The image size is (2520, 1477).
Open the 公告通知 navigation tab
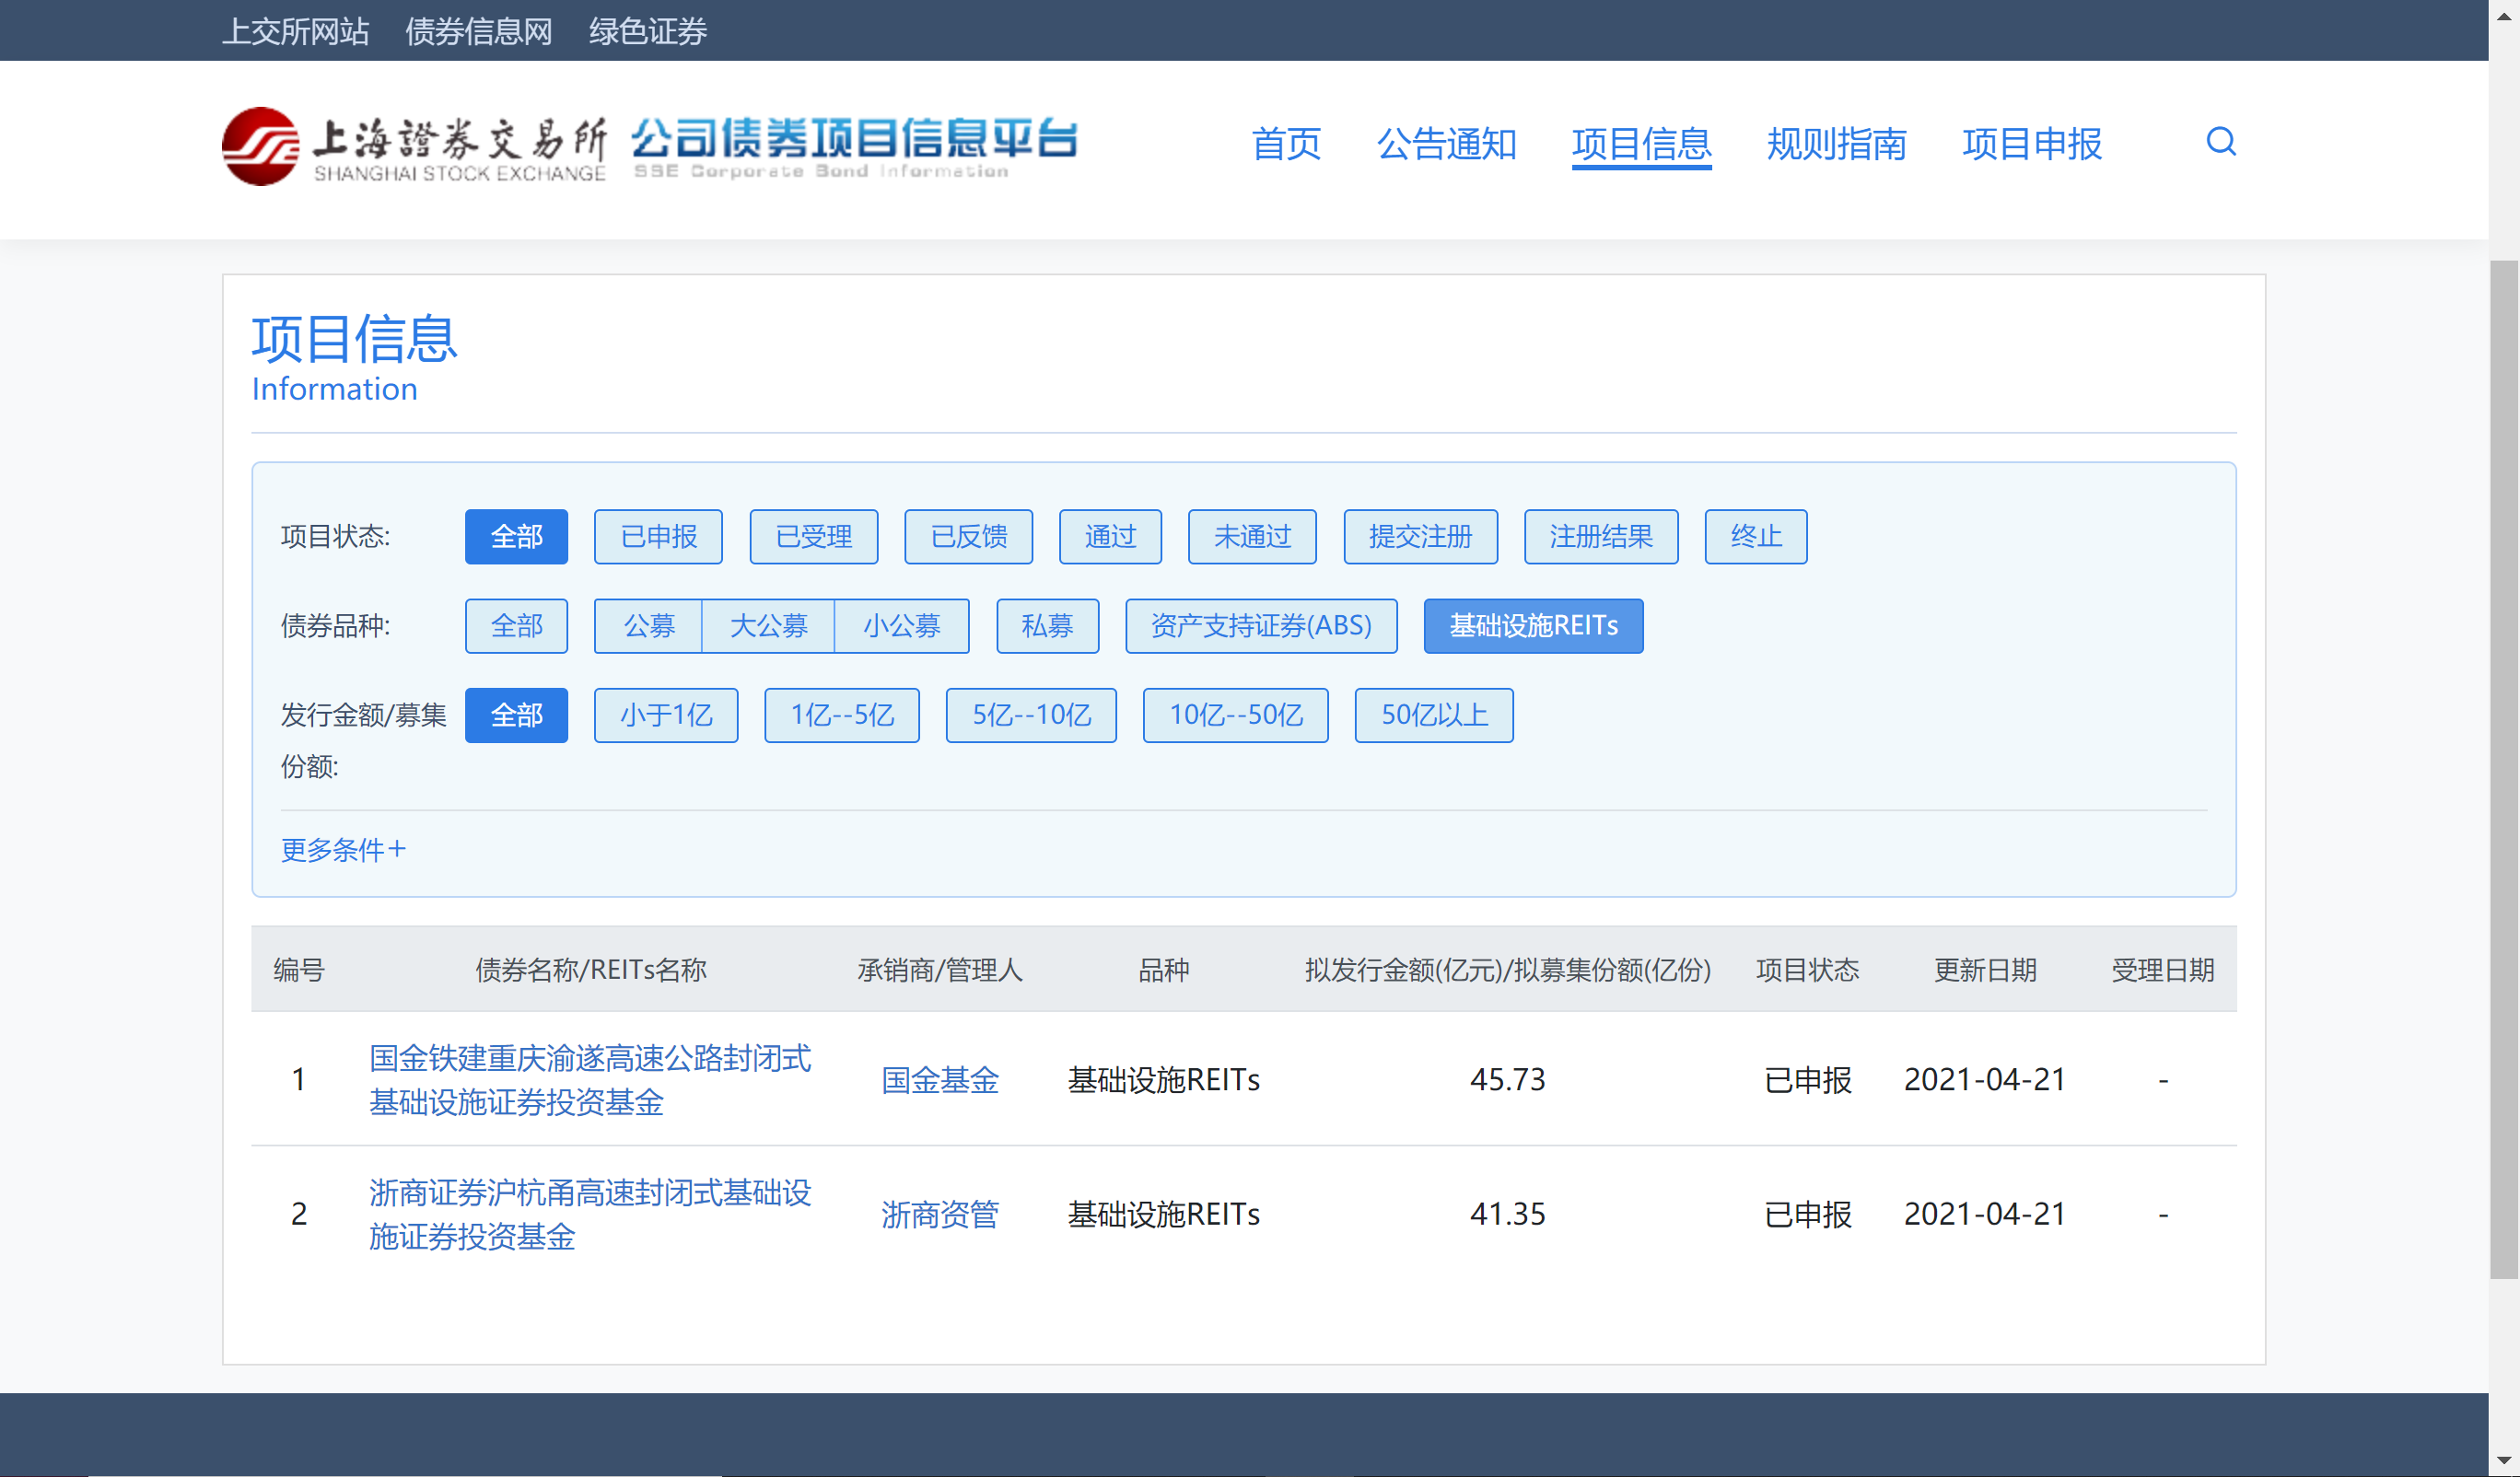click(1445, 144)
